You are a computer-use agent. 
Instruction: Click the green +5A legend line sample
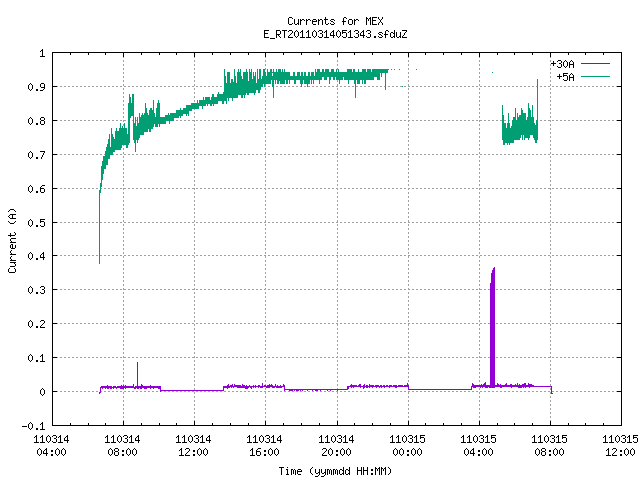pyautogui.click(x=595, y=76)
